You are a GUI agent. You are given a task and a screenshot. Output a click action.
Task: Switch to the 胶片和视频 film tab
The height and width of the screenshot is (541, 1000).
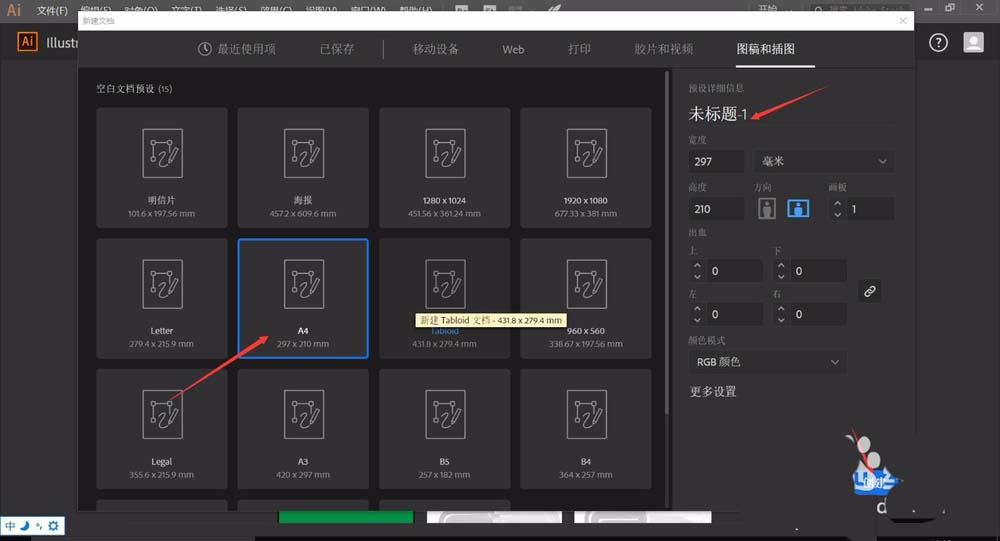click(x=663, y=49)
